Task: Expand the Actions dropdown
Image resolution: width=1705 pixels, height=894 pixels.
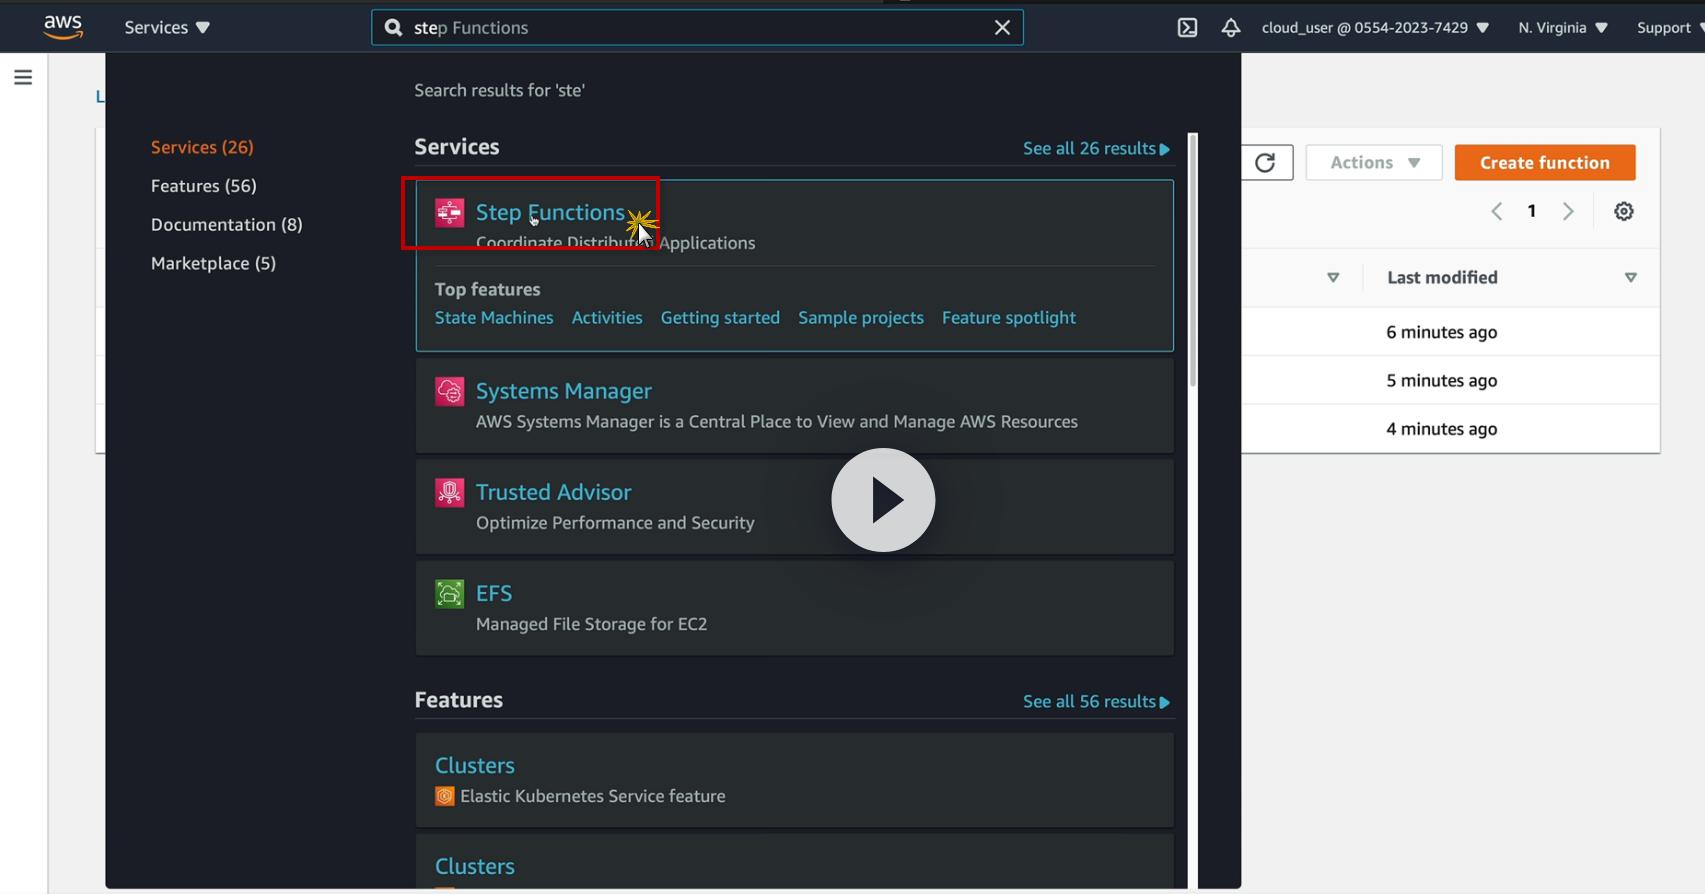Action: click(x=1374, y=163)
